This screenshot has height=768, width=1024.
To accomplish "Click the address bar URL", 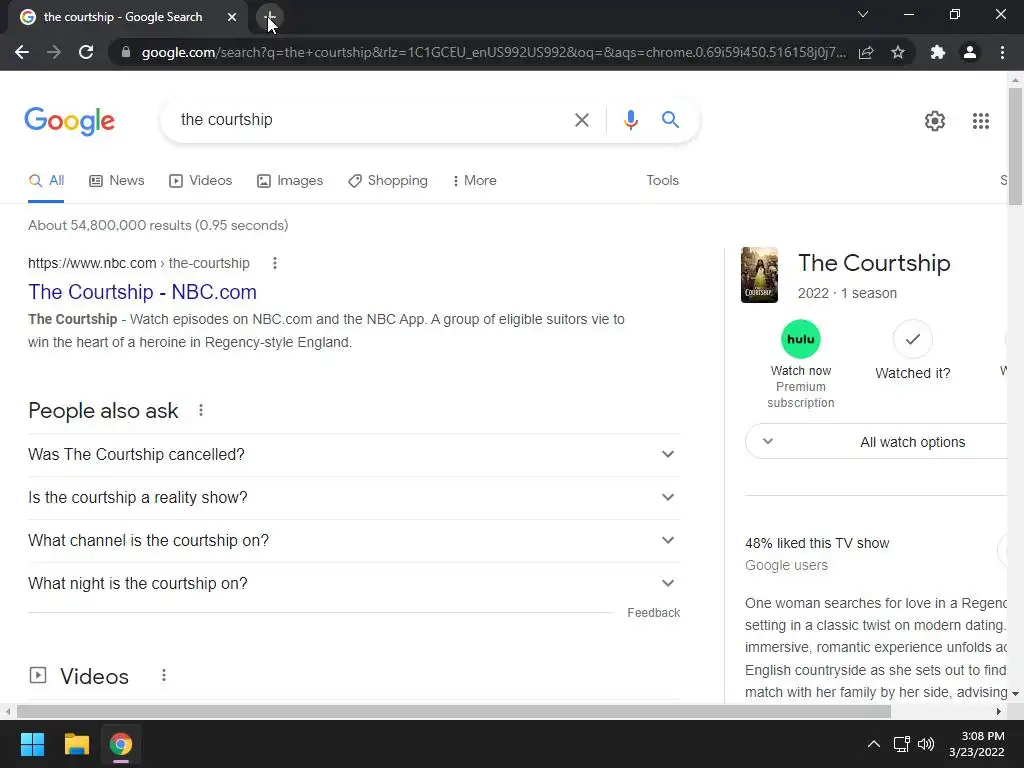I will (493, 52).
